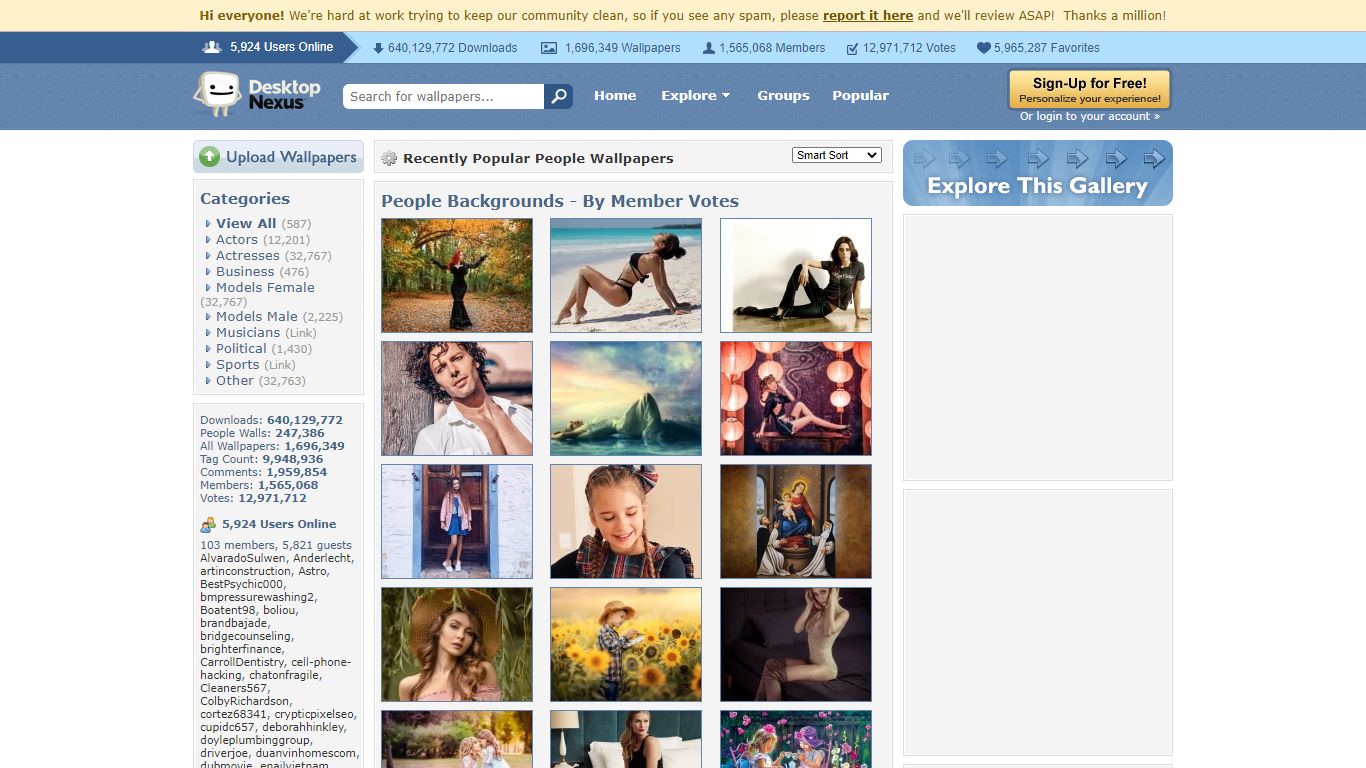This screenshot has height=768, width=1366.
Task: Open the autumn forest woman wallpaper thumbnail
Action: pyautogui.click(x=457, y=275)
